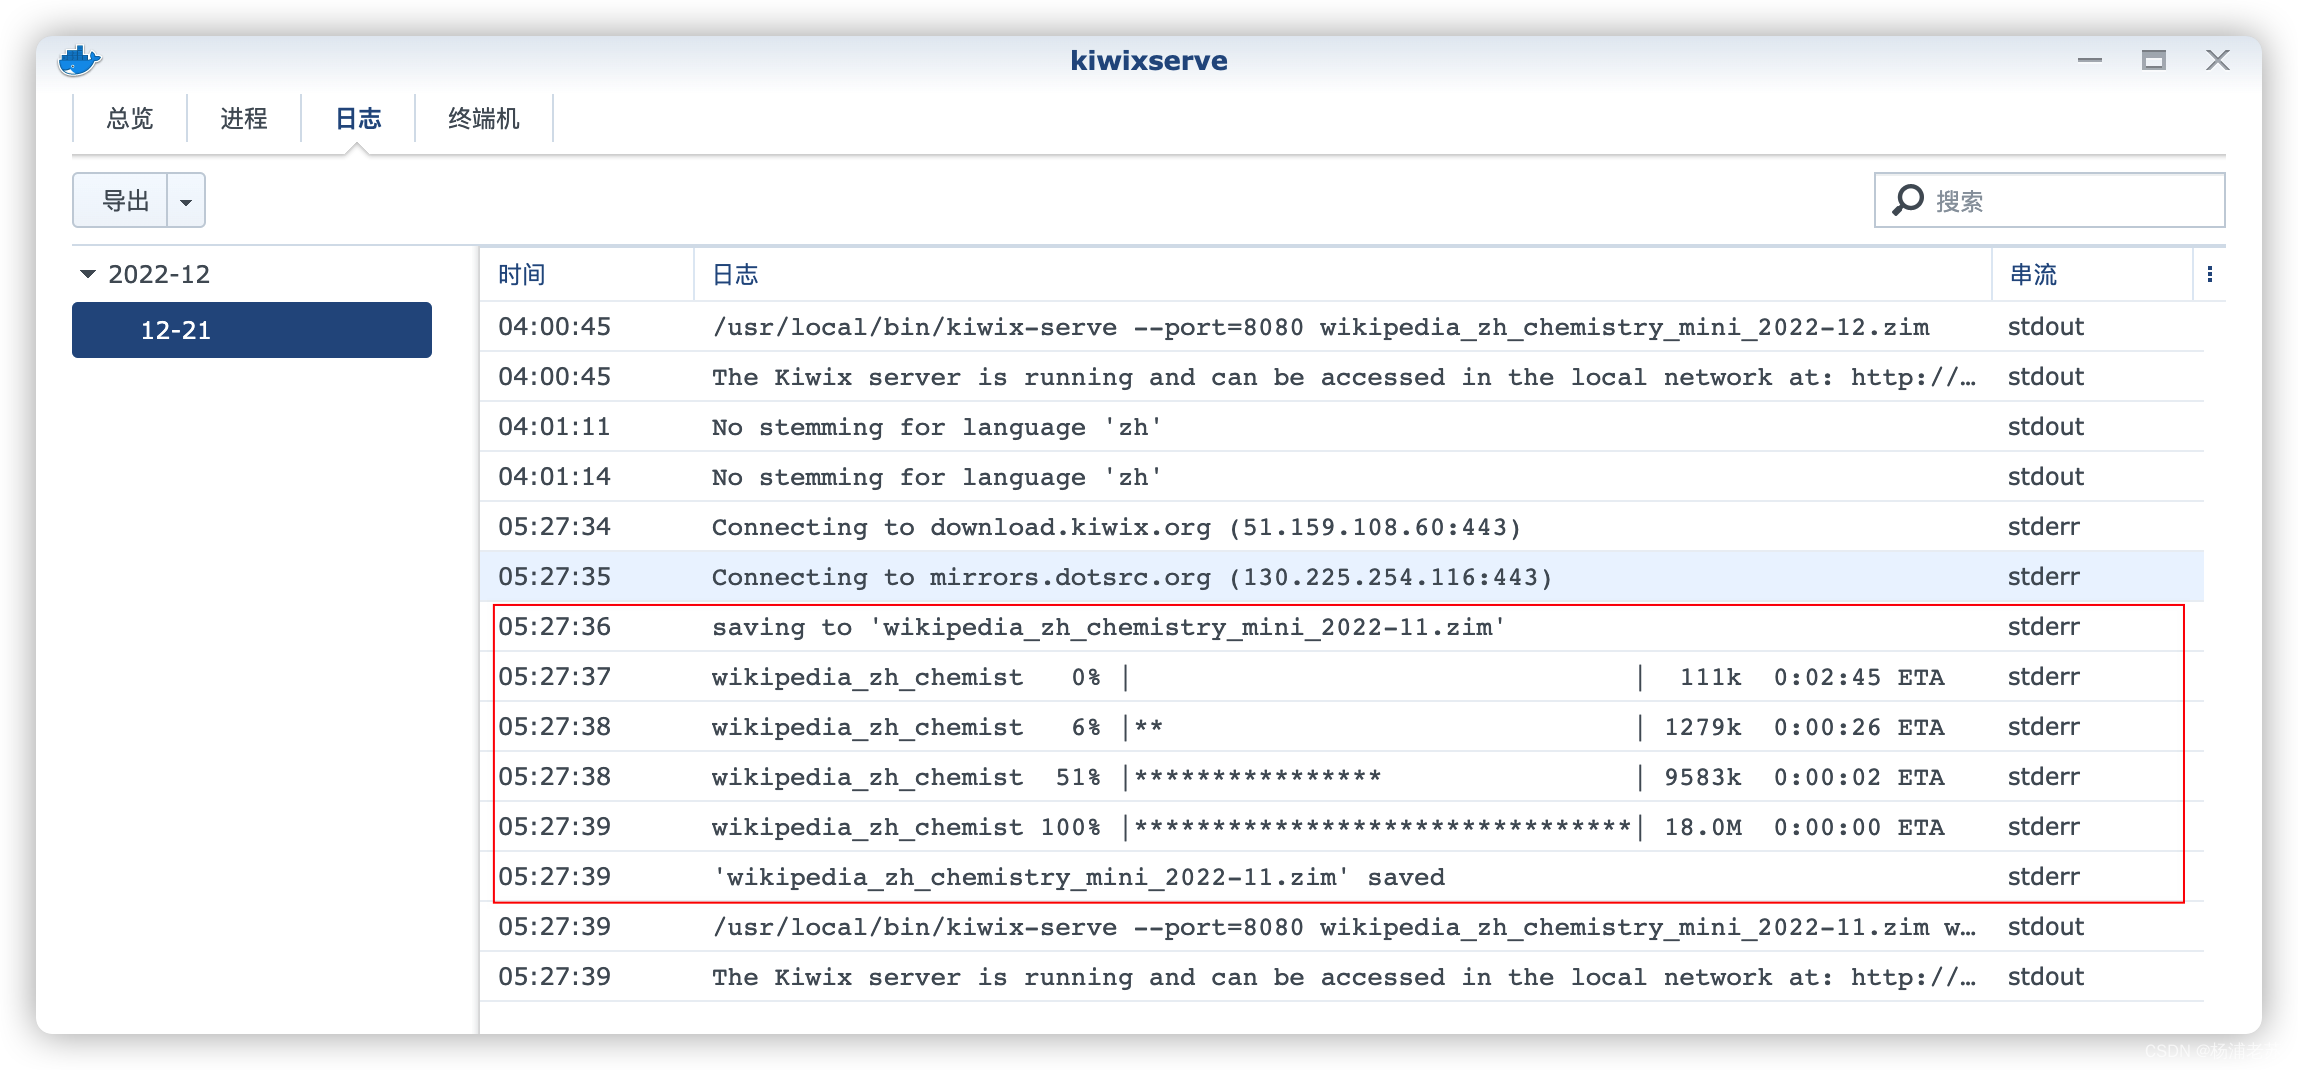This screenshot has height=1070, width=2298.
Task: Click the Docker whale icon in title bar
Action: pyautogui.click(x=79, y=61)
